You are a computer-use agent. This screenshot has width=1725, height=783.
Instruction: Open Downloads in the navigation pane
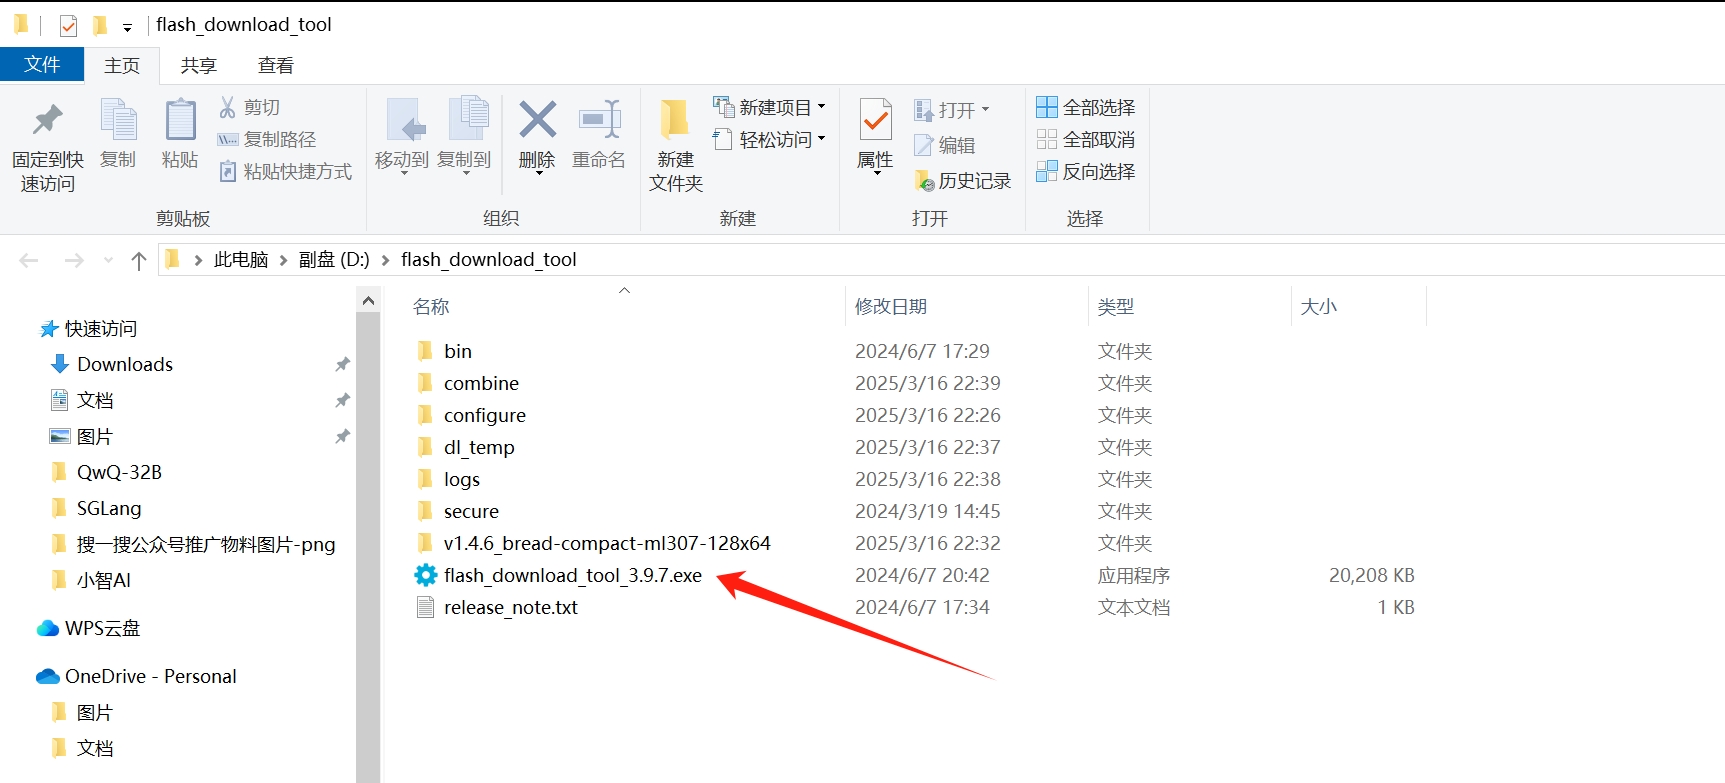pos(125,364)
